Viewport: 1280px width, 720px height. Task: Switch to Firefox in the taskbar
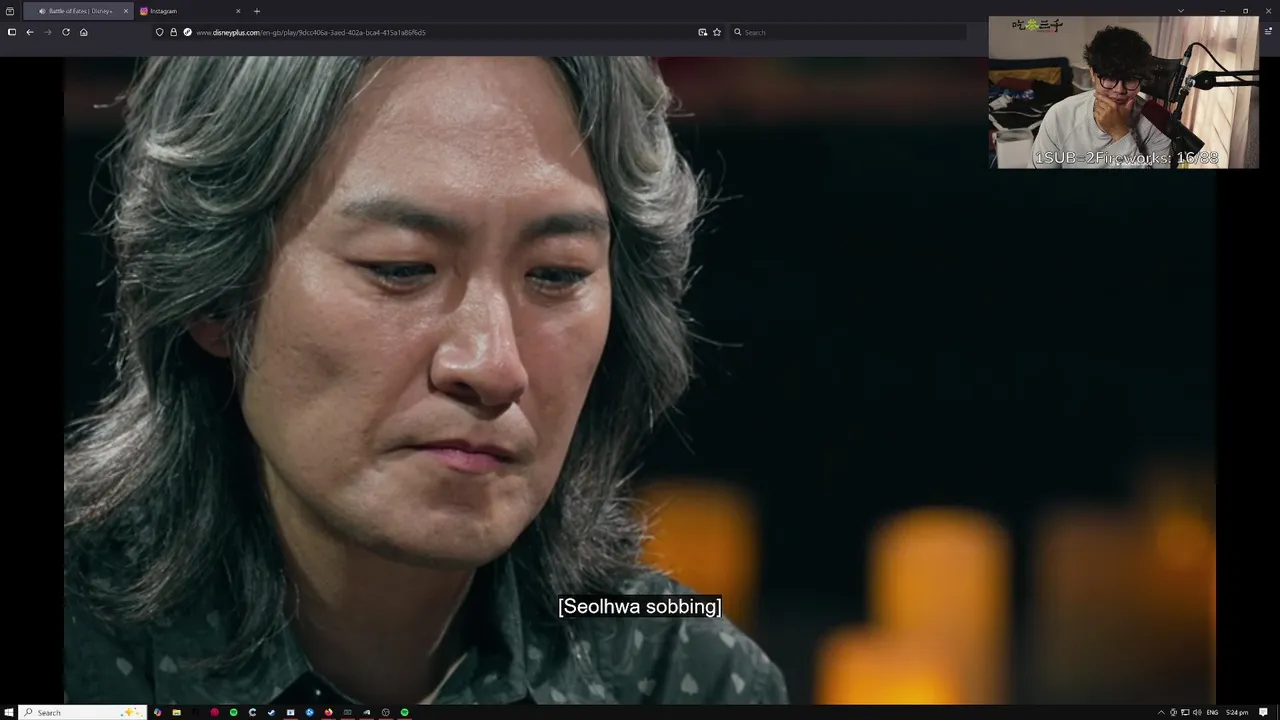pyautogui.click(x=328, y=712)
